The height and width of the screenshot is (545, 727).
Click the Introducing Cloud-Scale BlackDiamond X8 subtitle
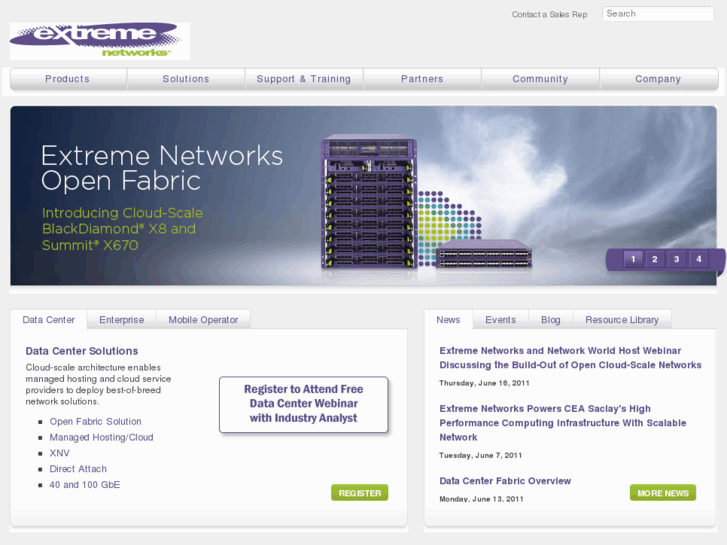pyautogui.click(x=122, y=229)
